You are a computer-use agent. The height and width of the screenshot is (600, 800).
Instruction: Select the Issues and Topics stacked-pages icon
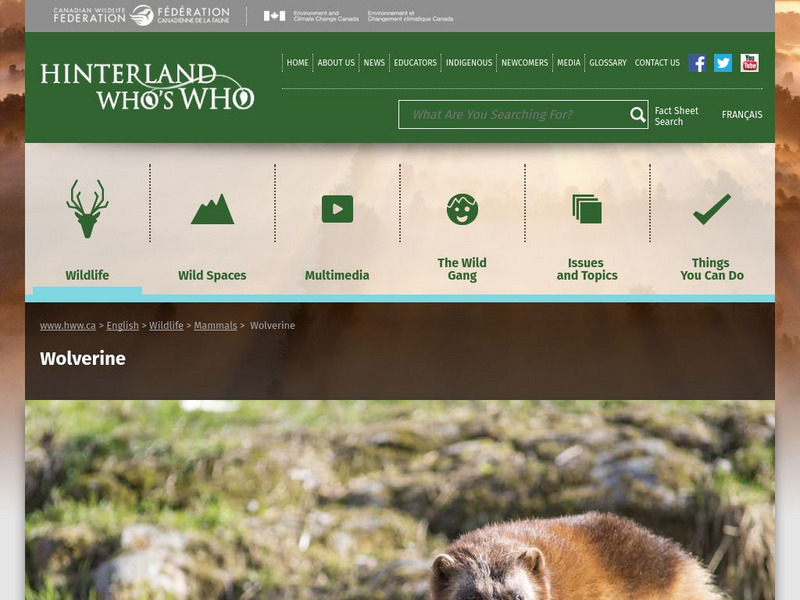(x=587, y=207)
